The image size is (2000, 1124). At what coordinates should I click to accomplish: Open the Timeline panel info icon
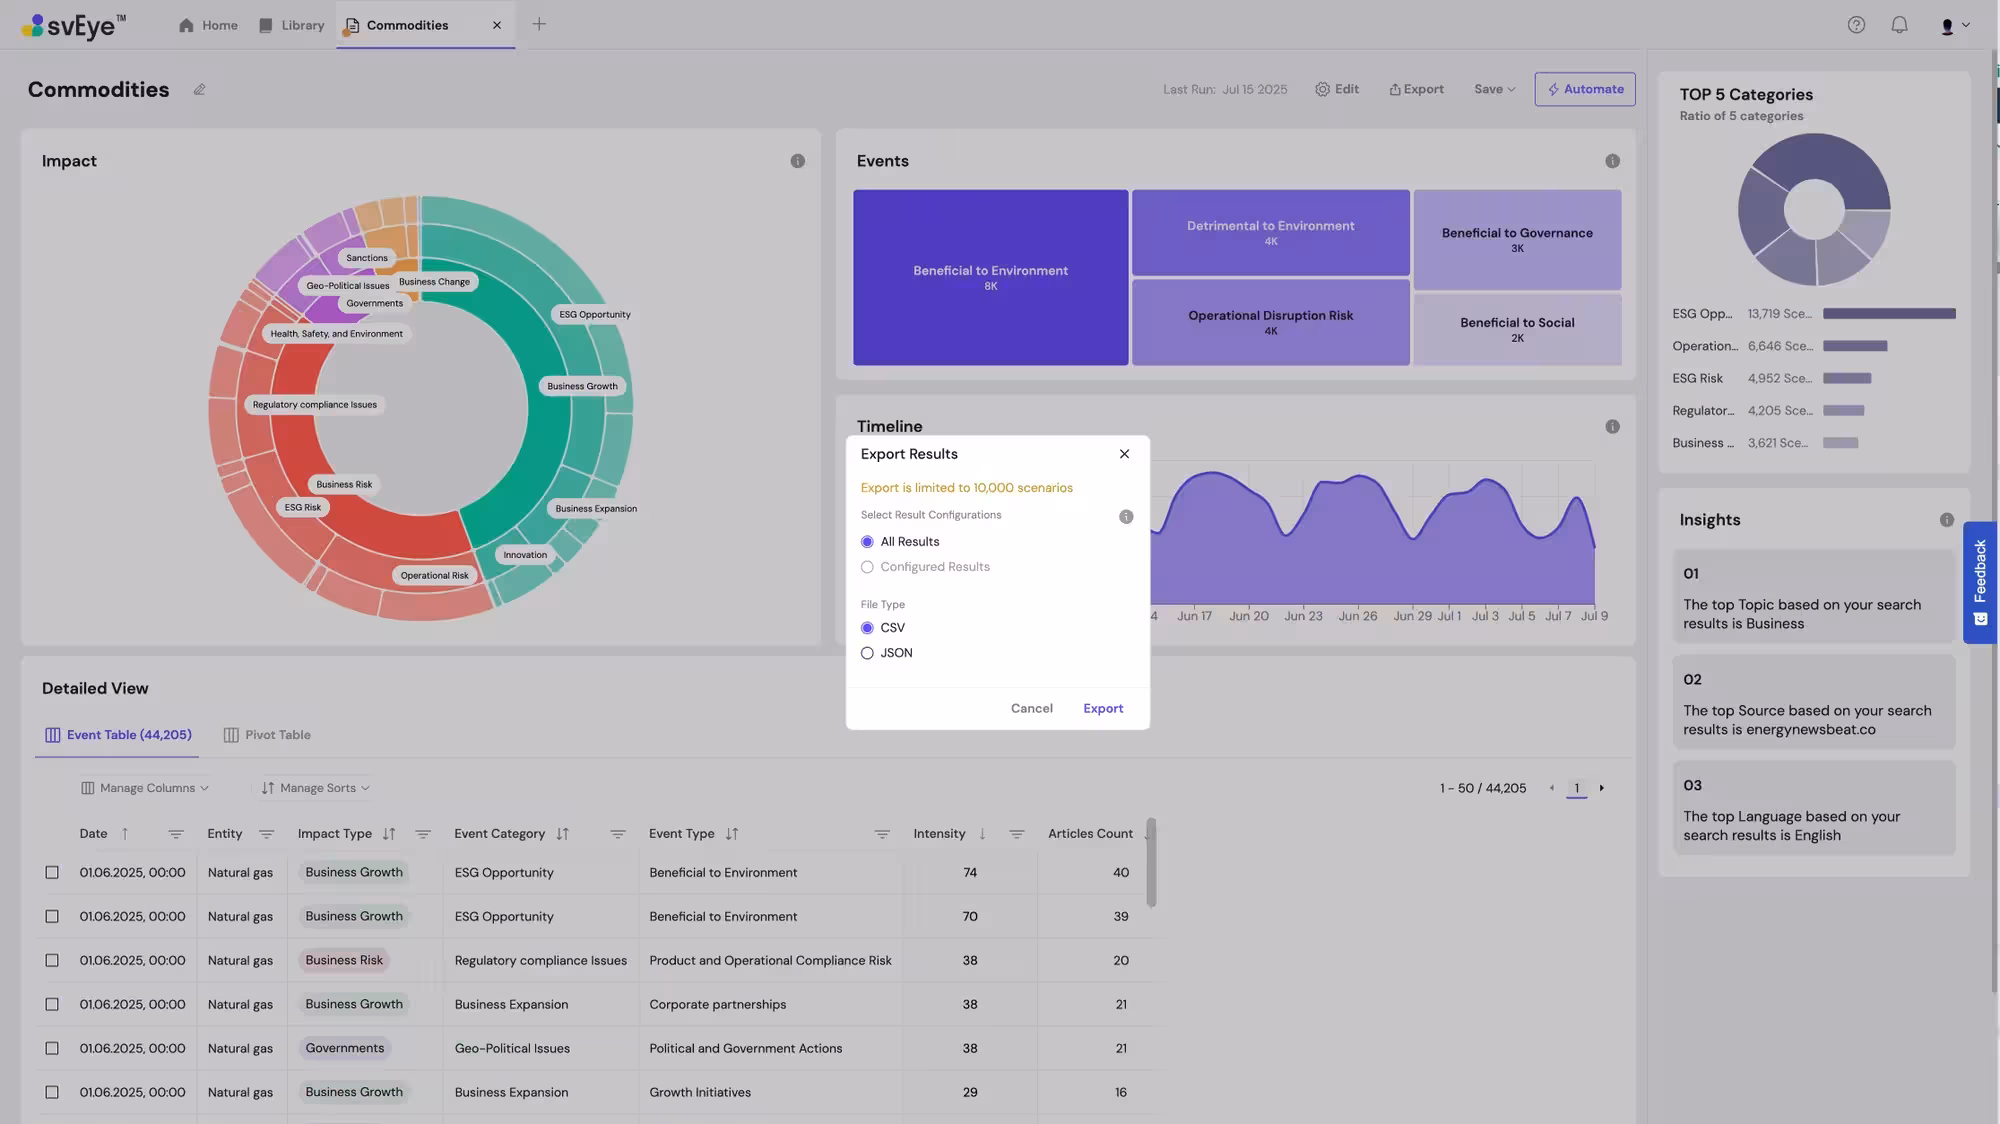tap(1612, 427)
